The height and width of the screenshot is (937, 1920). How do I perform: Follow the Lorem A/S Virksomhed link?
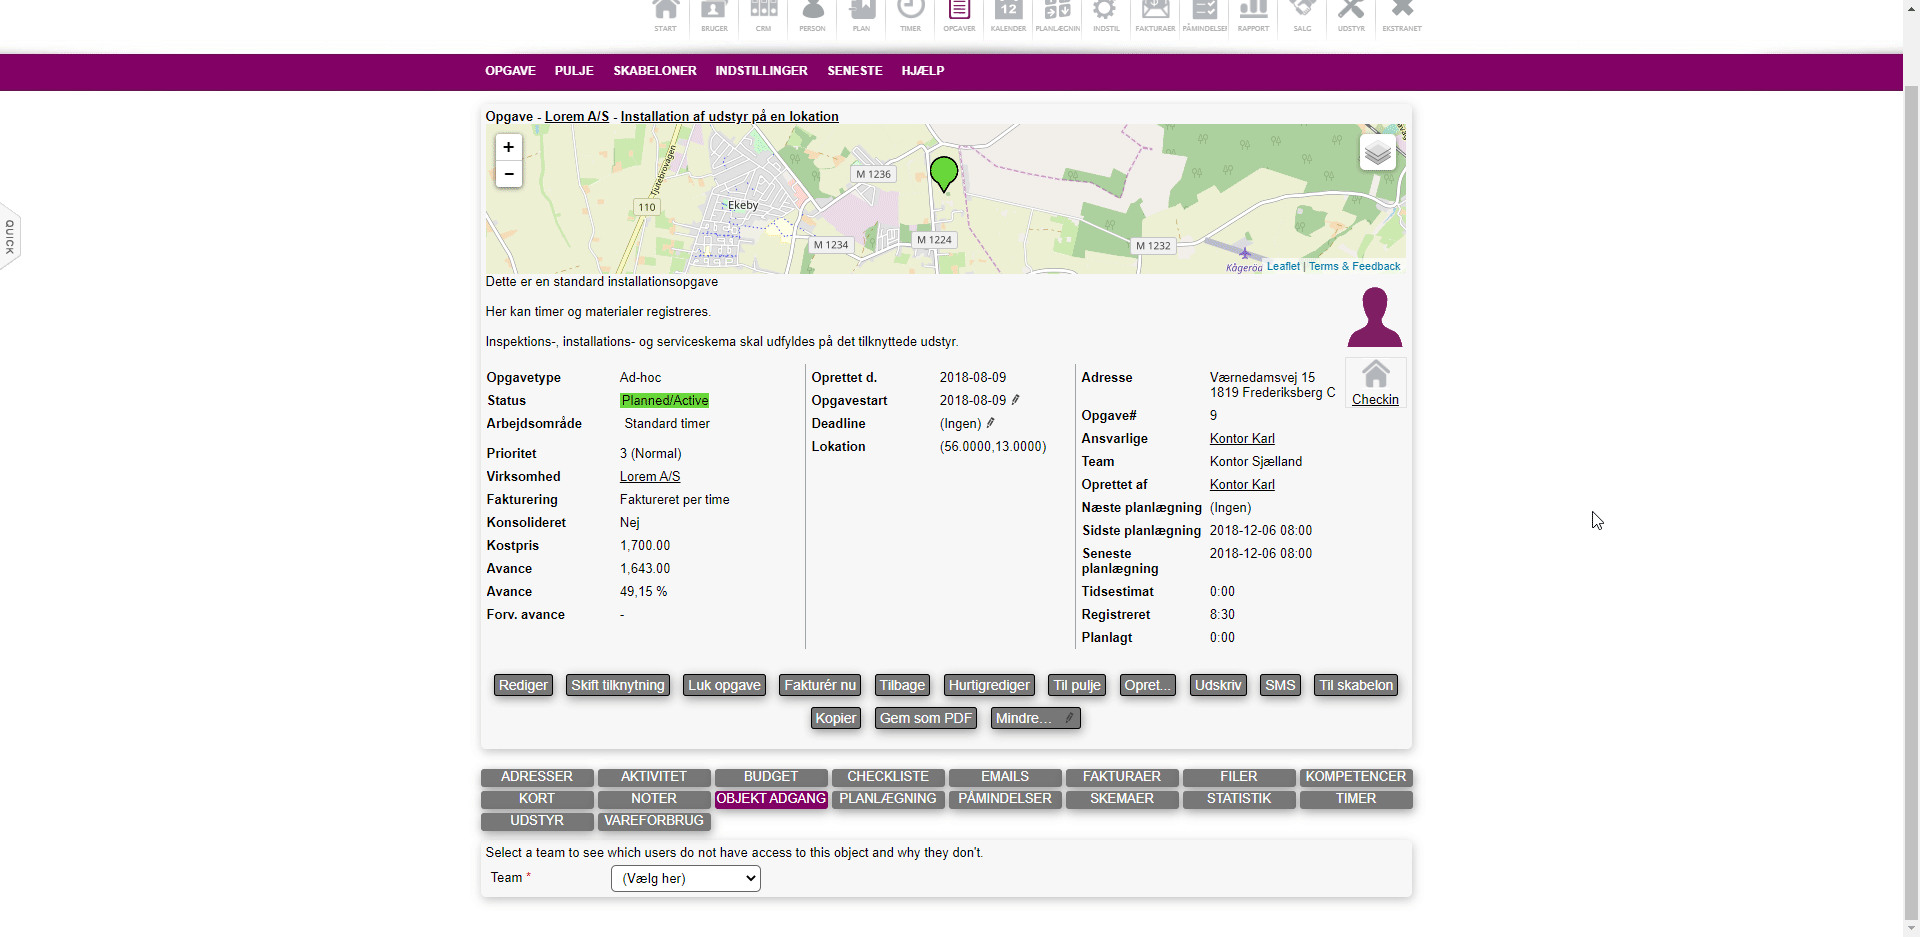(649, 477)
